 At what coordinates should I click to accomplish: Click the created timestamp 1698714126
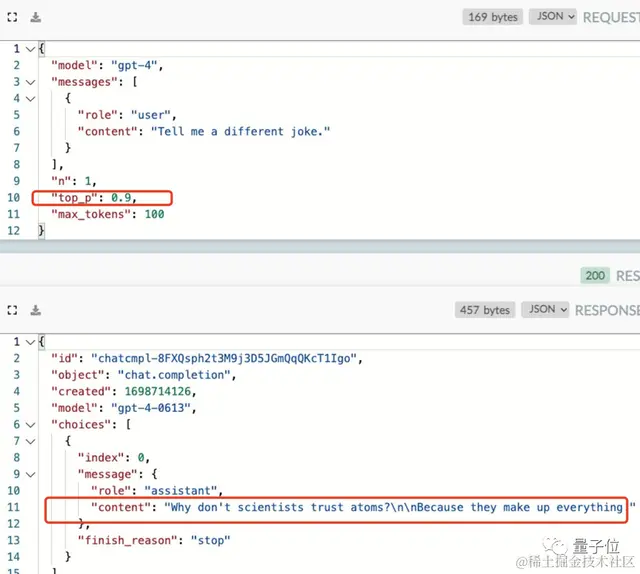[158, 392]
